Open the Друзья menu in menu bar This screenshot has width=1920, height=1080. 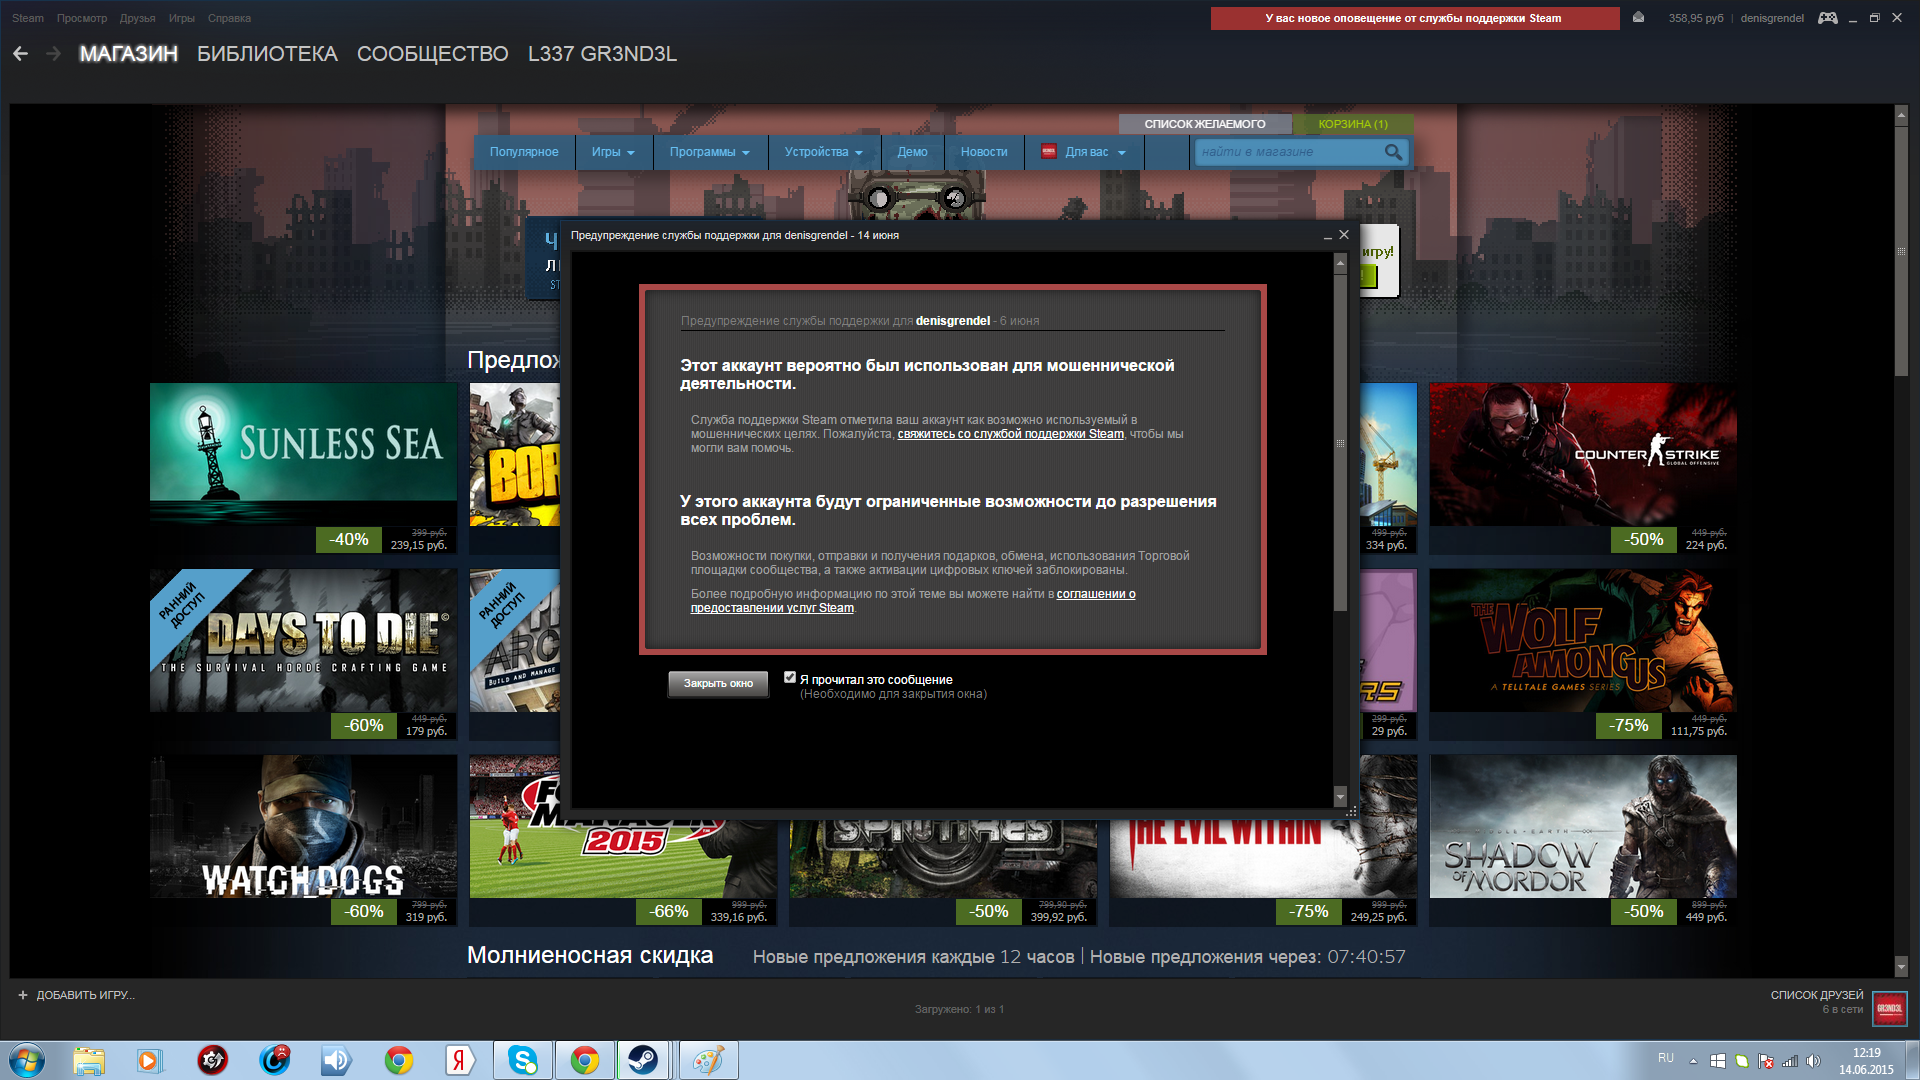pyautogui.click(x=137, y=18)
